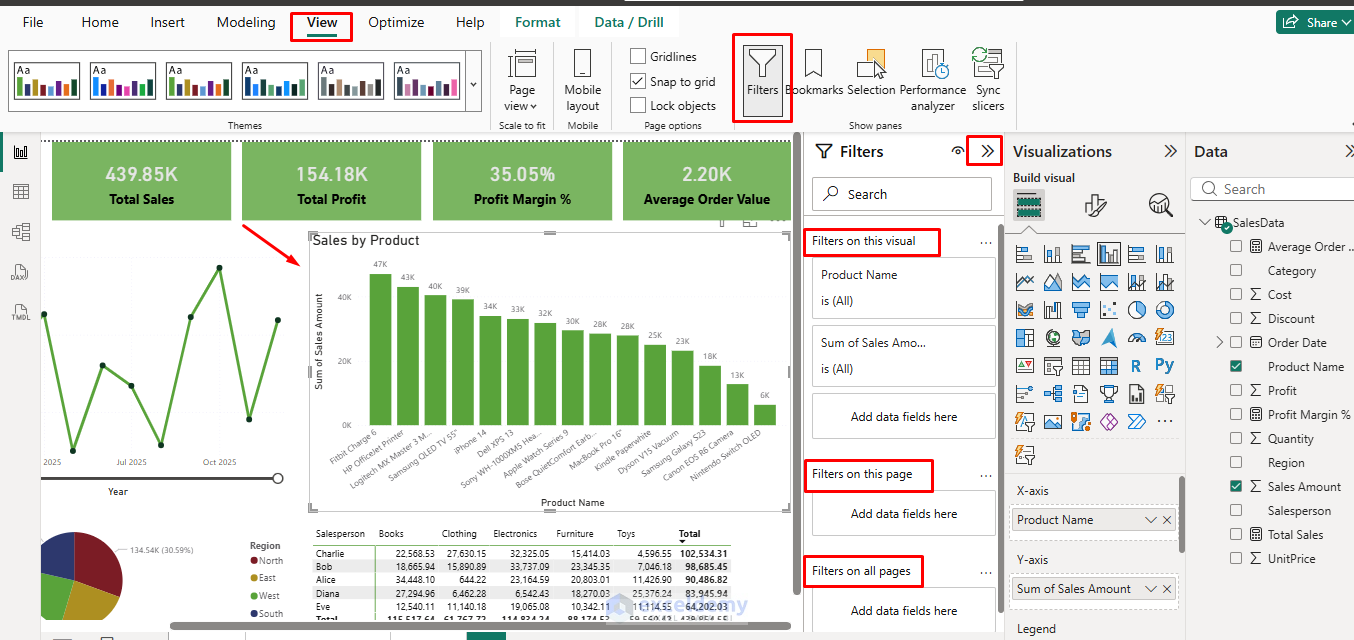Image resolution: width=1354 pixels, height=640 pixels.
Task: Open the Analytics magnifier icon
Action: click(1160, 206)
